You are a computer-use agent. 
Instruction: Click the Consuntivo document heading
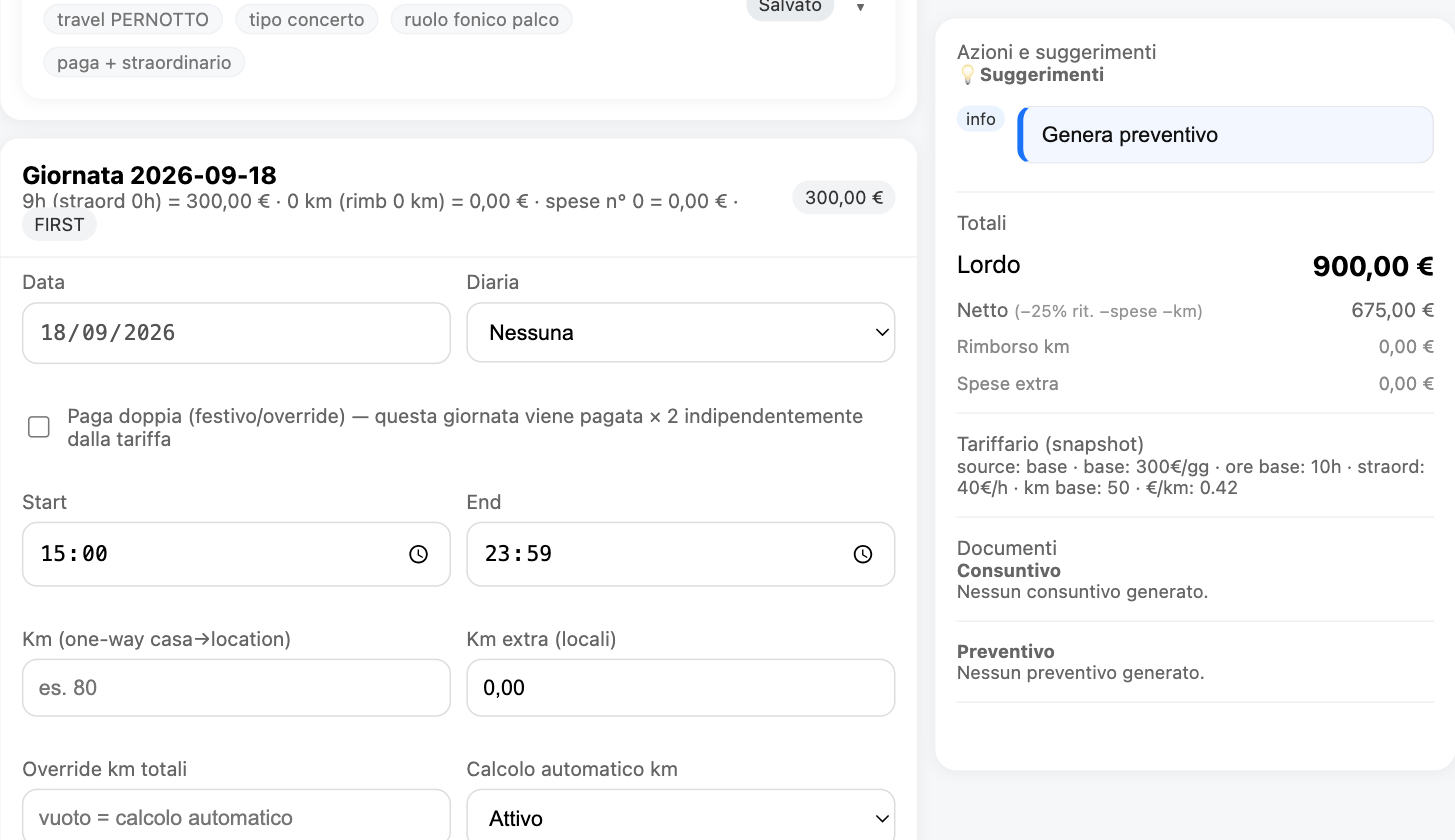tap(1009, 571)
